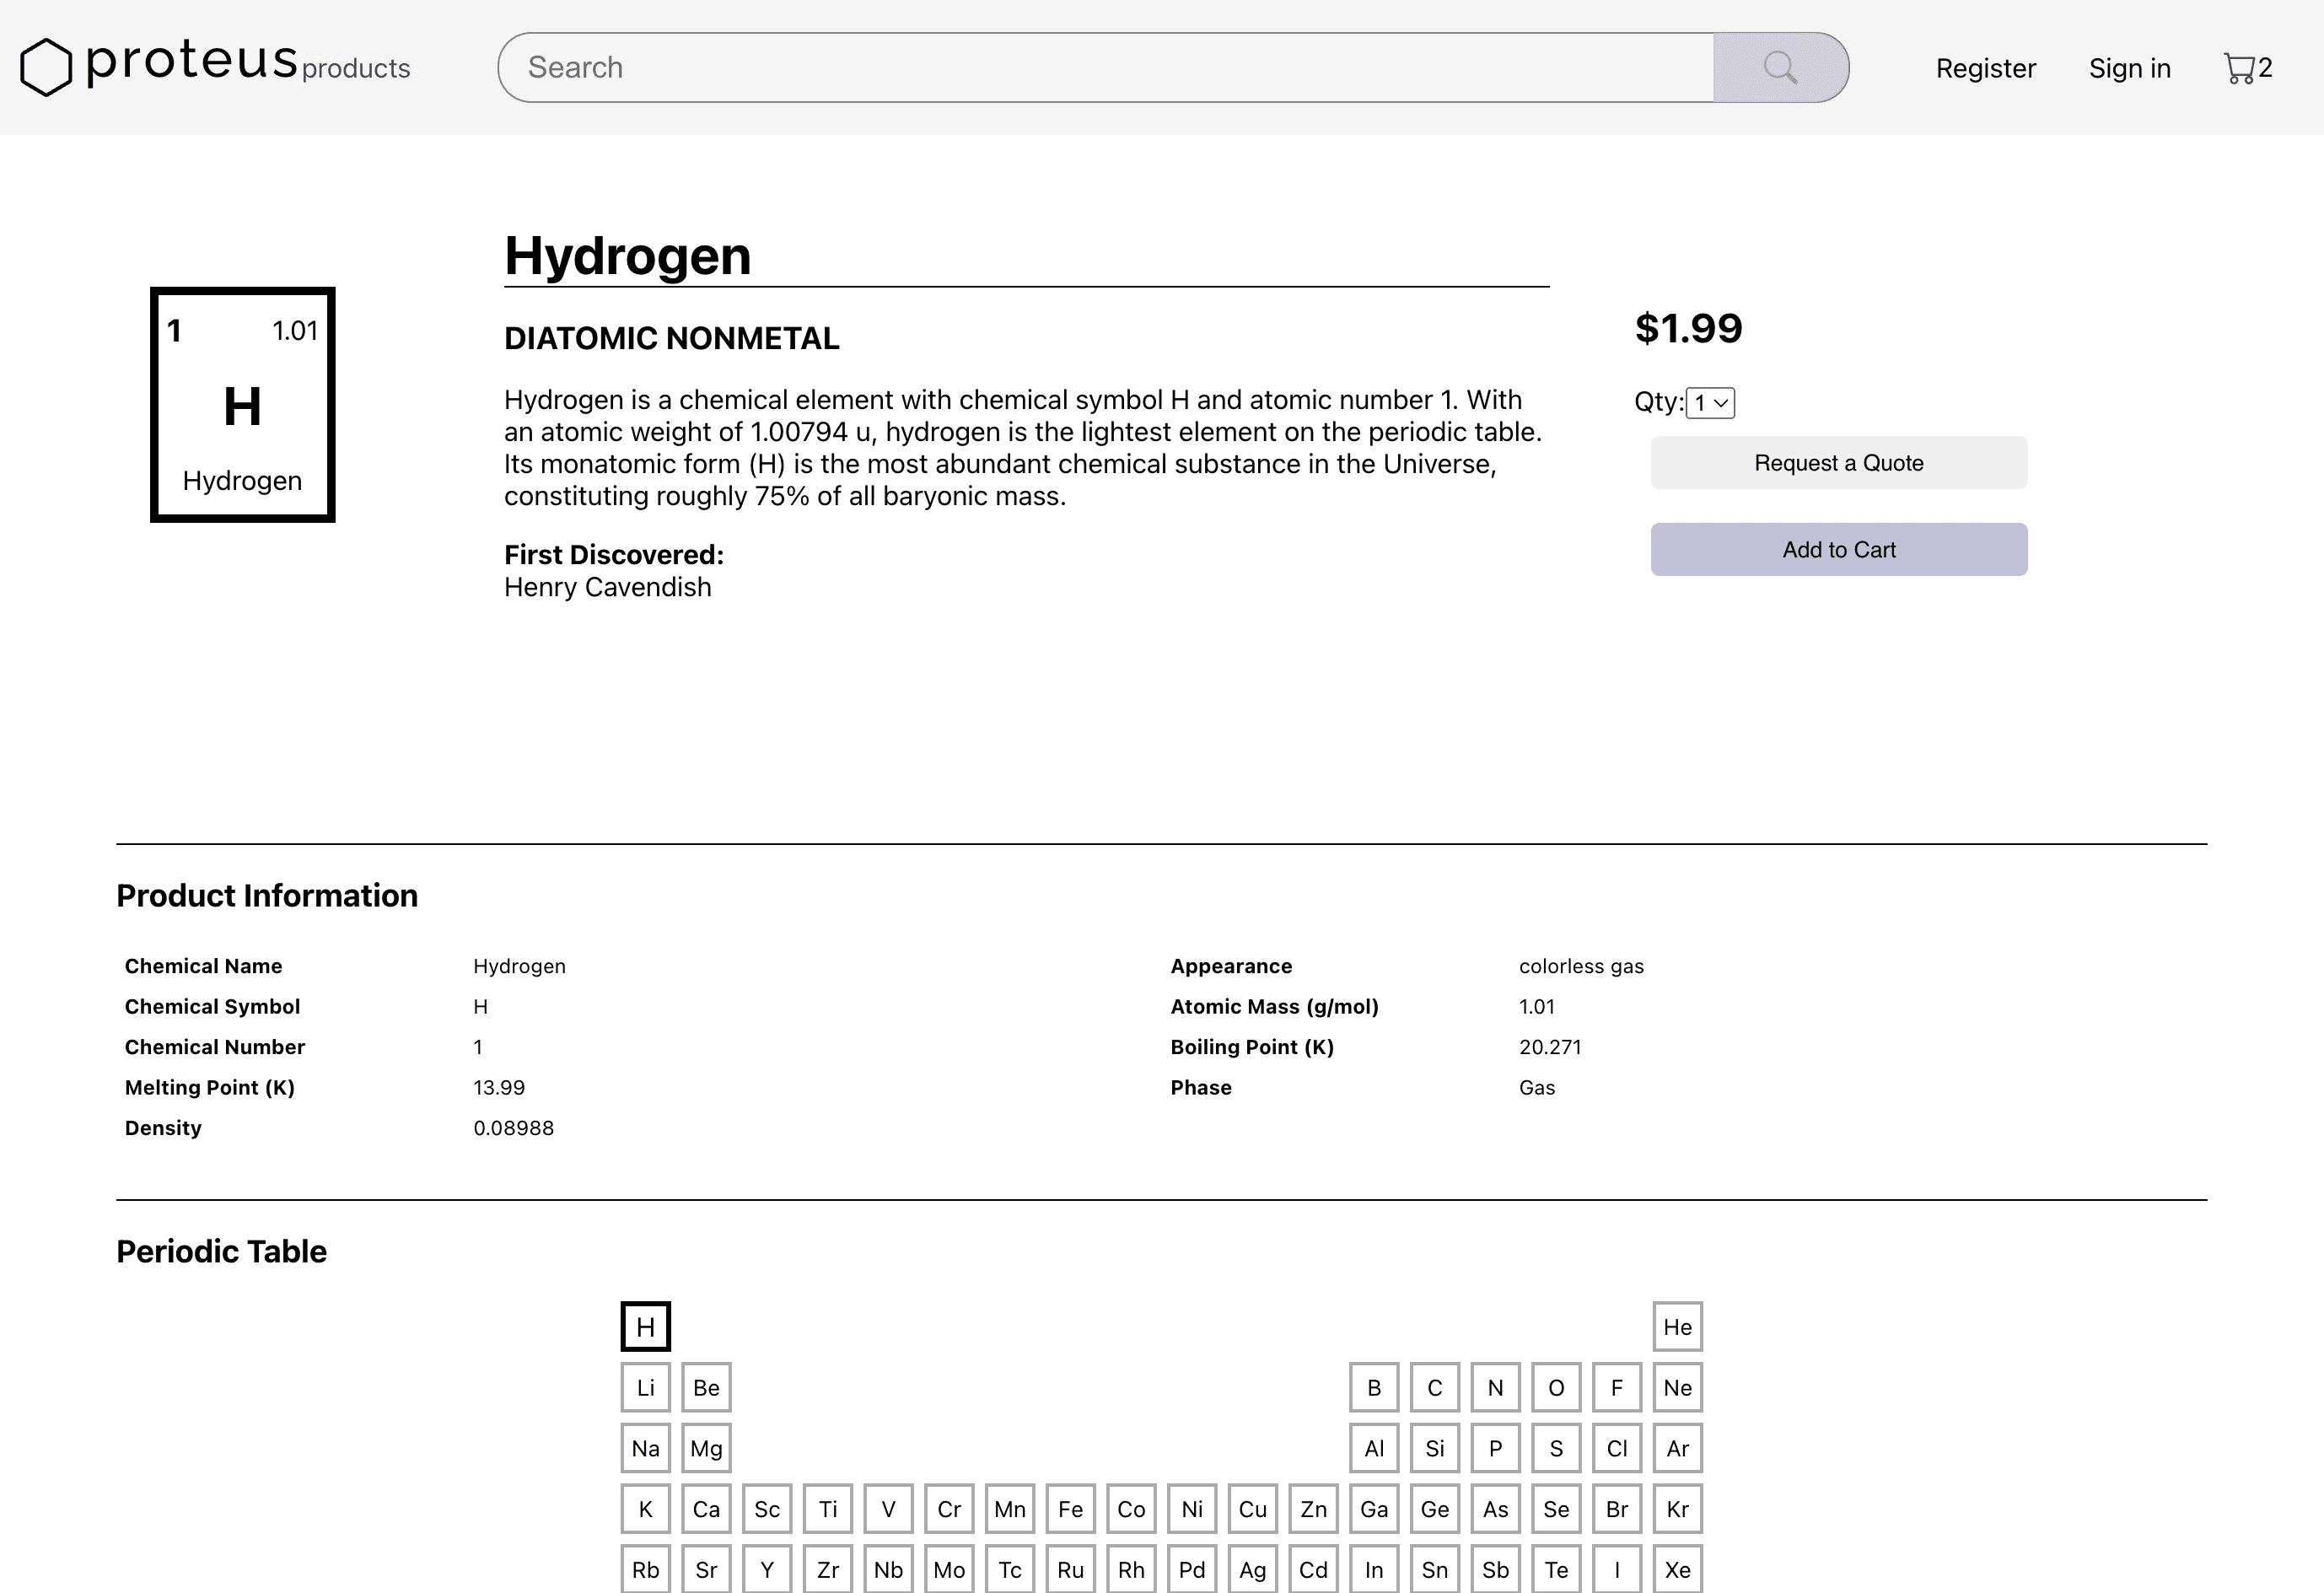Choose the Fe iron element tile
The height and width of the screenshot is (1593, 2324).
pos(1070,1509)
